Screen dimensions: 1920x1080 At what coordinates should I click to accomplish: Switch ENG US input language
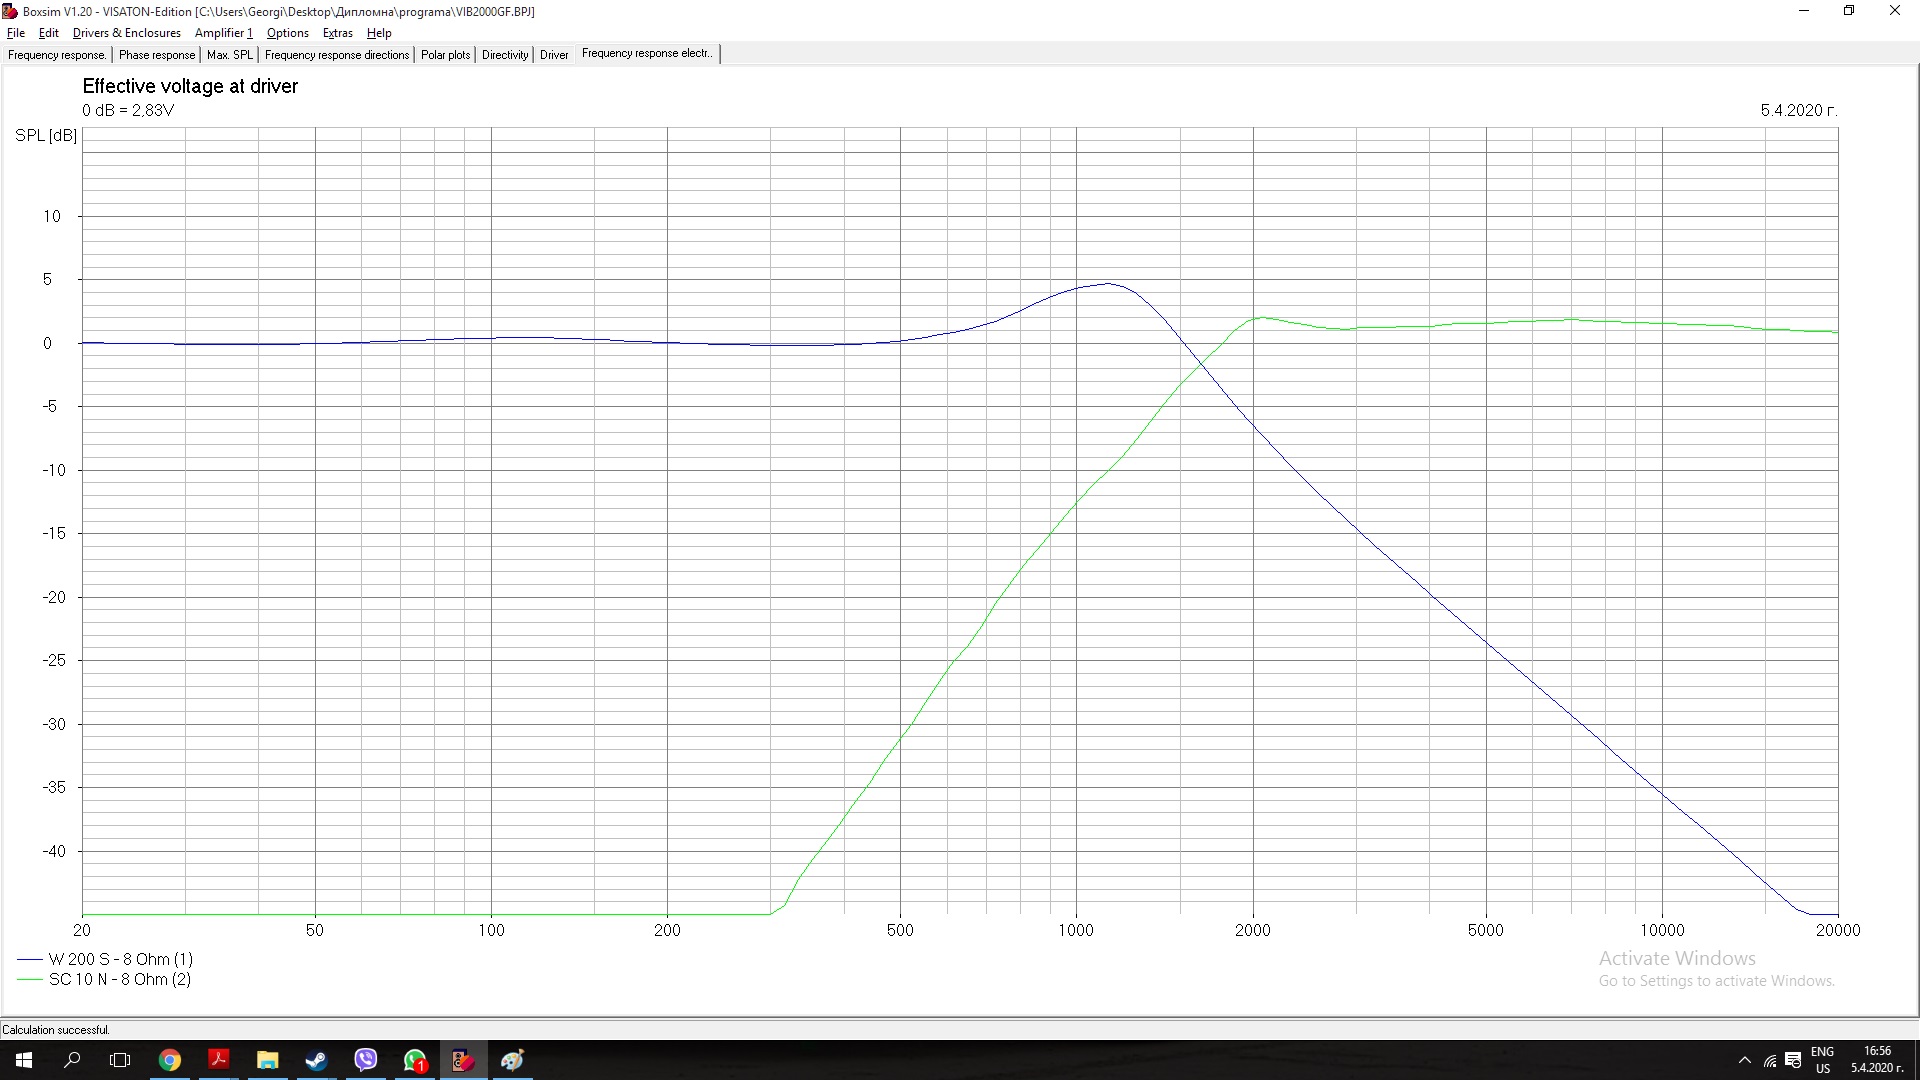1822,1060
